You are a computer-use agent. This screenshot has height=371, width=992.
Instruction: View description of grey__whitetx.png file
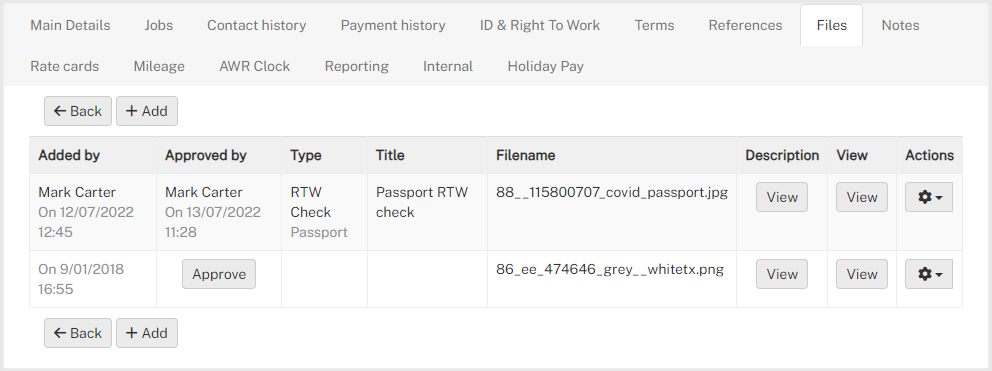(x=782, y=274)
